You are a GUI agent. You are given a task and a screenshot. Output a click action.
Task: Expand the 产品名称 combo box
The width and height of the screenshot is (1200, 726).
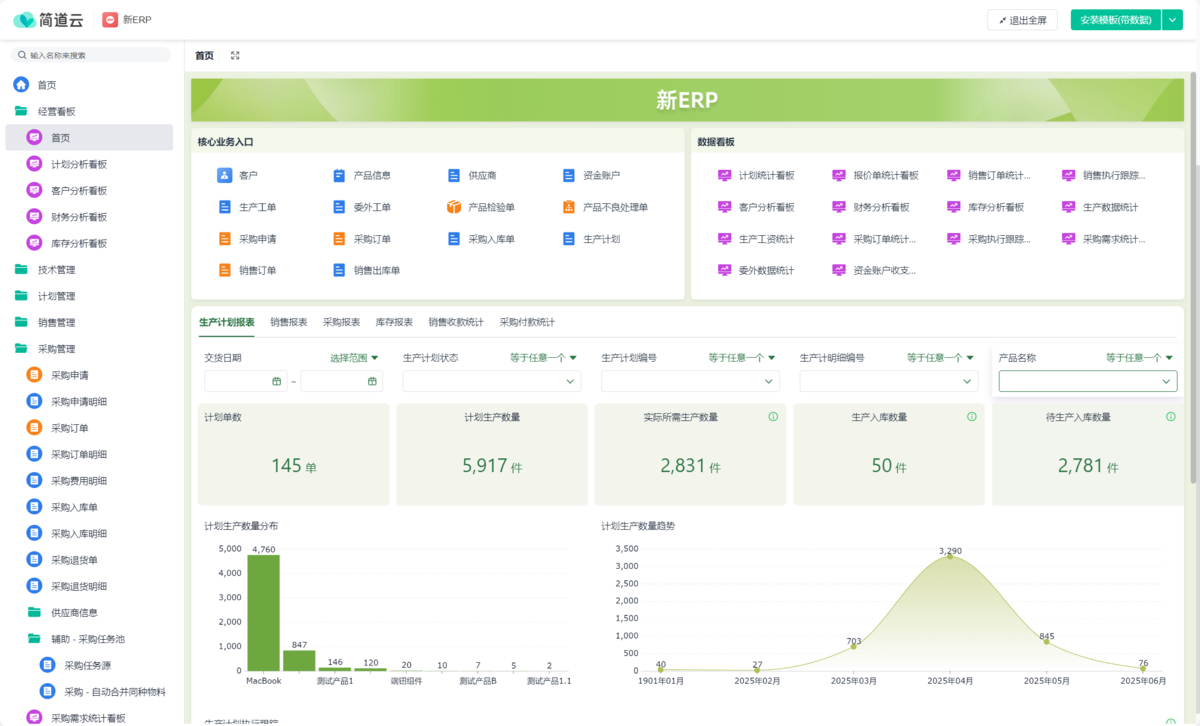point(1087,381)
